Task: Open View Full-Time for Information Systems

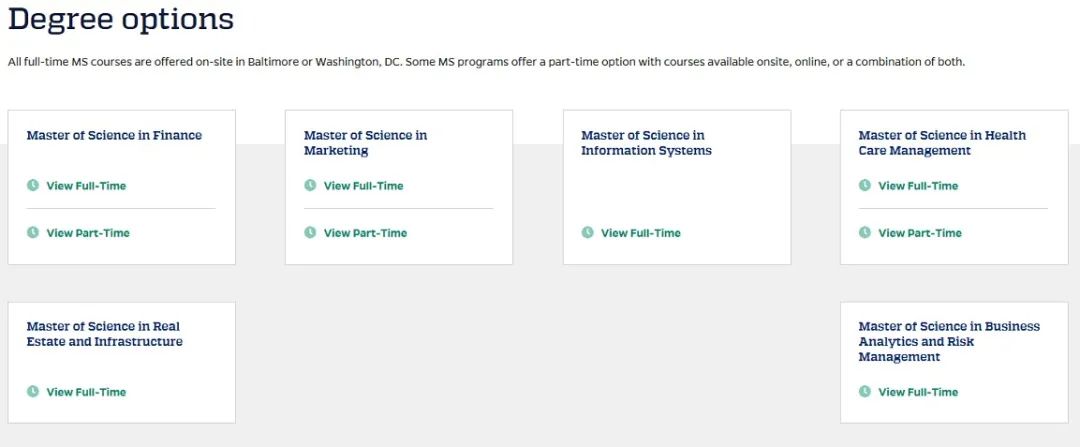Action: point(641,233)
